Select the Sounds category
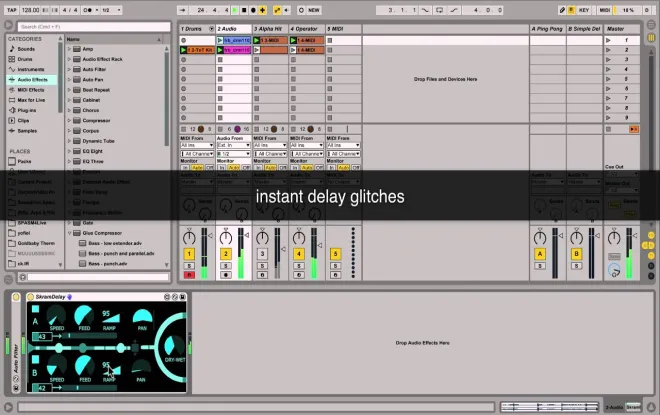The image size is (660, 415). tap(26, 49)
